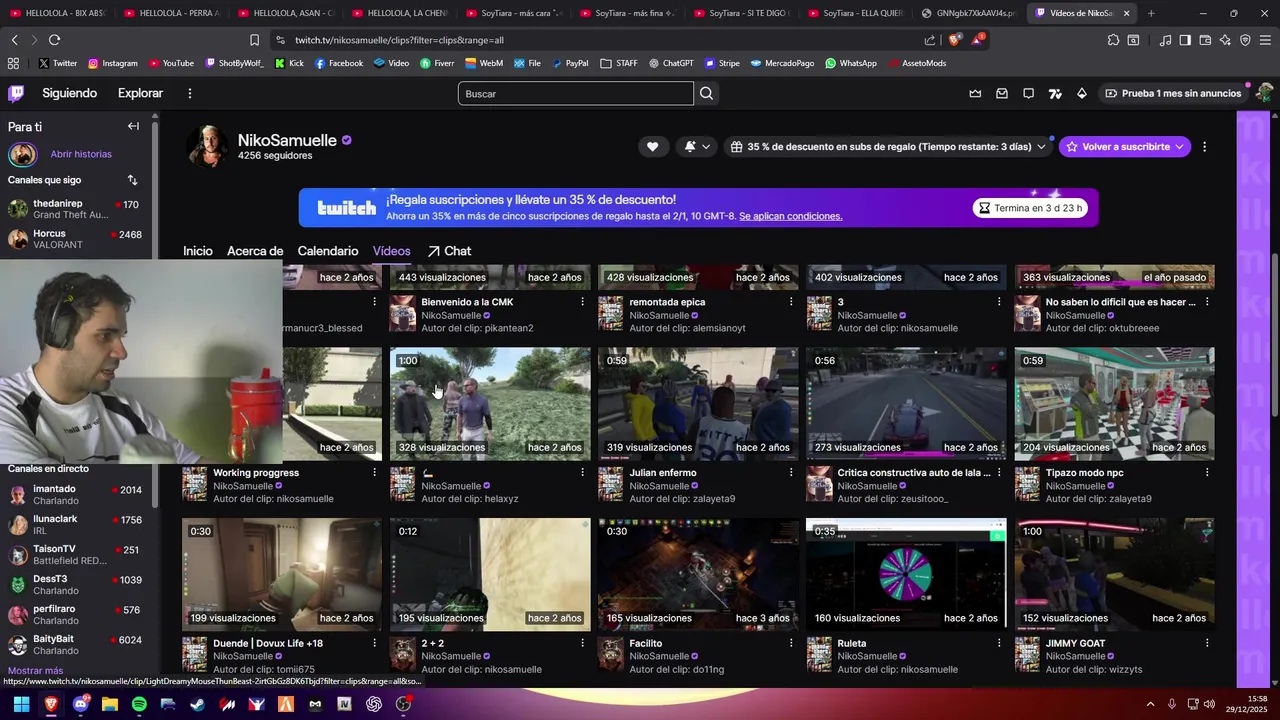The height and width of the screenshot is (720, 1280).
Task: Open the whispers chat bubble icon
Action: coord(1028,93)
